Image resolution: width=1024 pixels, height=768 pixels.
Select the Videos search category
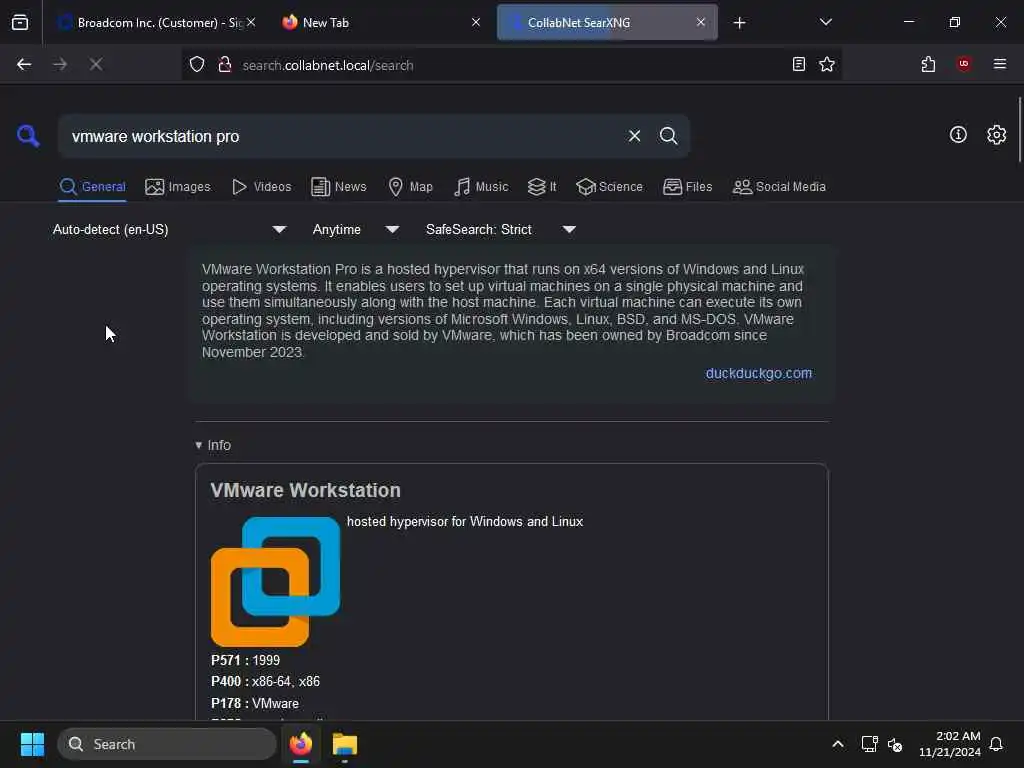261,187
